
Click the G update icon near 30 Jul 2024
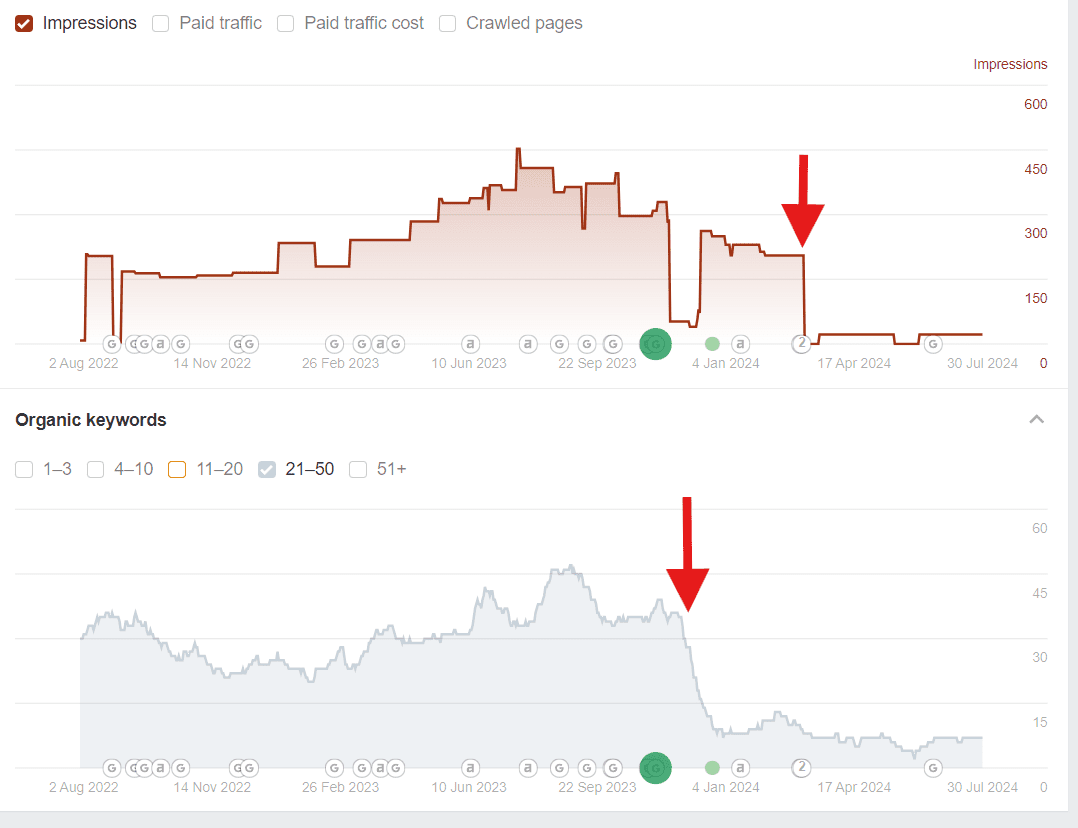933,343
